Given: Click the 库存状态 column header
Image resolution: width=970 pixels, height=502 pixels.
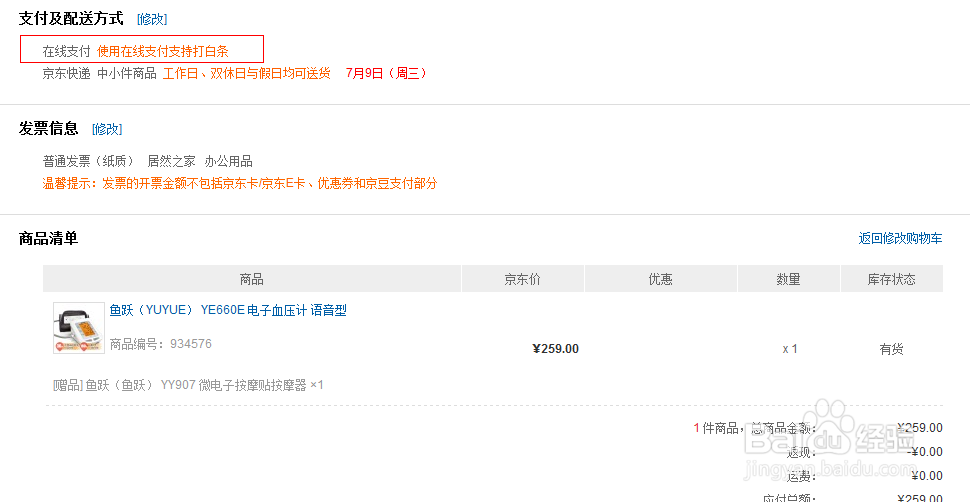Looking at the screenshot, I should point(890,279).
